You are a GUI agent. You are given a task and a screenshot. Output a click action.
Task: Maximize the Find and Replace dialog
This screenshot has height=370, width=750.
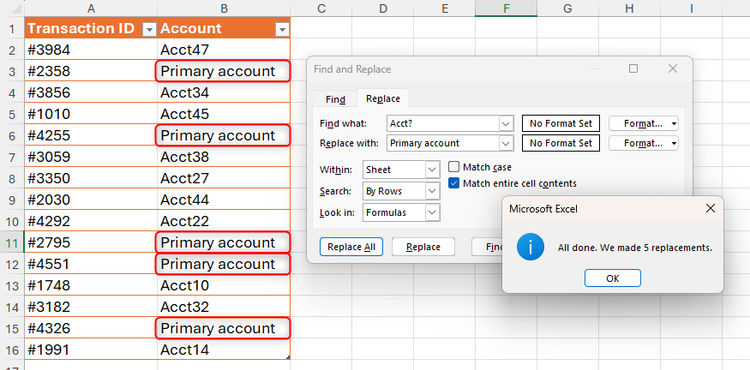pyautogui.click(x=633, y=69)
